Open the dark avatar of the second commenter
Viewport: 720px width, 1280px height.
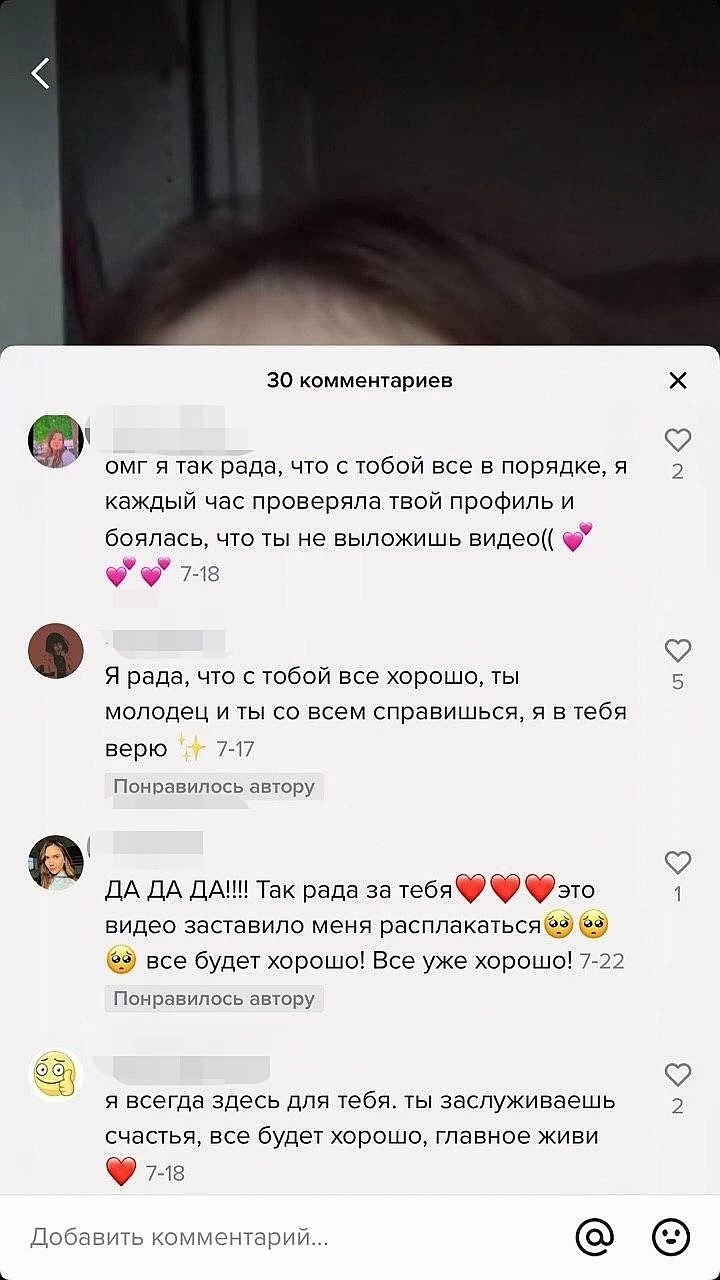pos(56,651)
